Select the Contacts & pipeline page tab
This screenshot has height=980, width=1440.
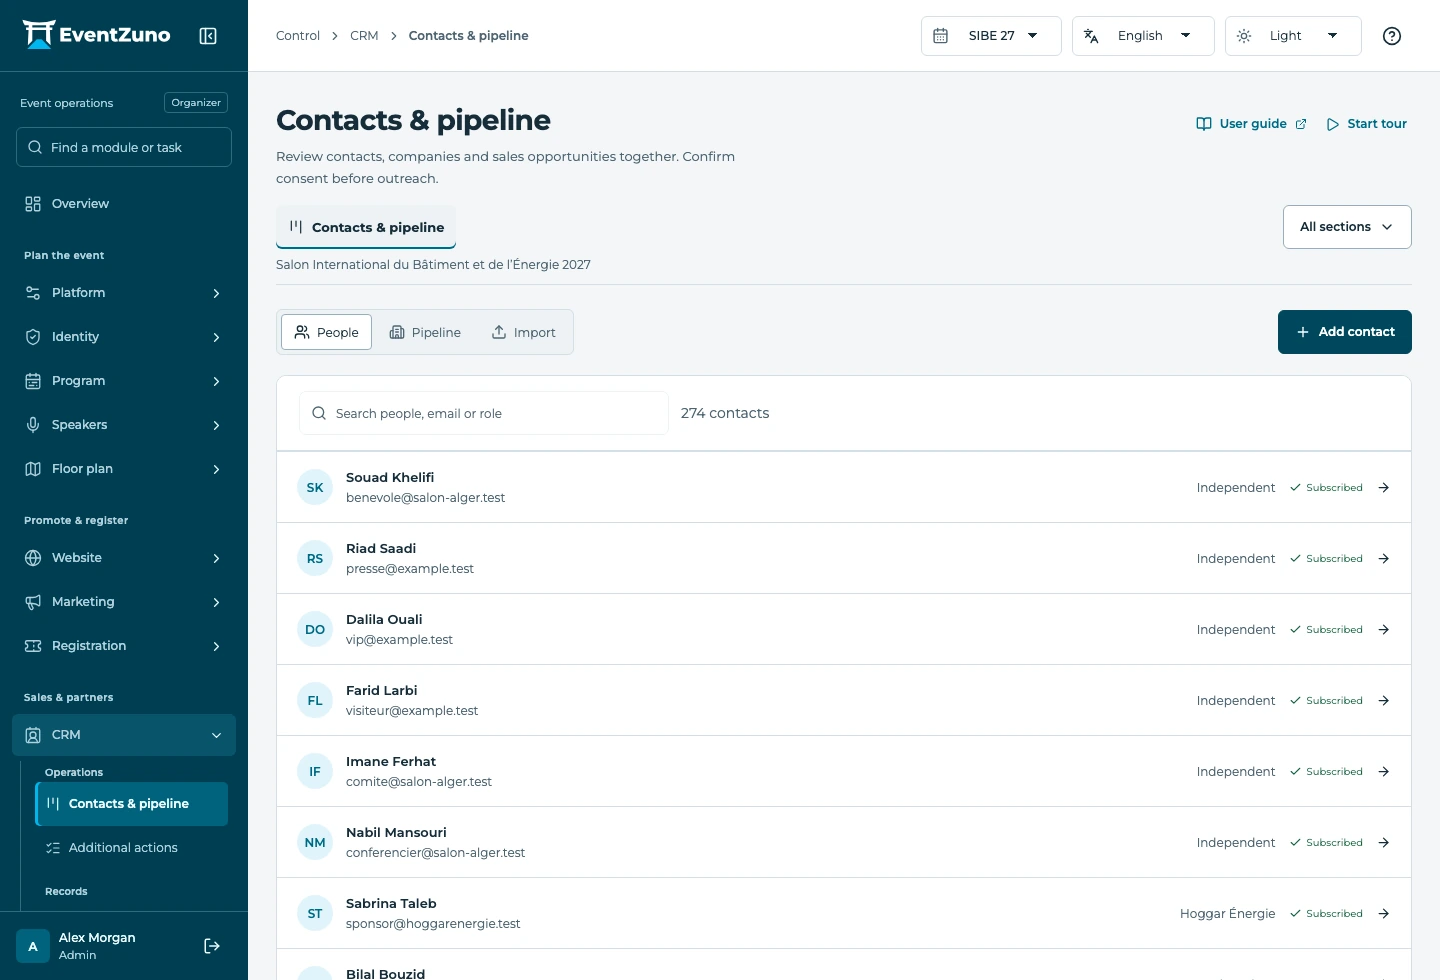click(366, 227)
